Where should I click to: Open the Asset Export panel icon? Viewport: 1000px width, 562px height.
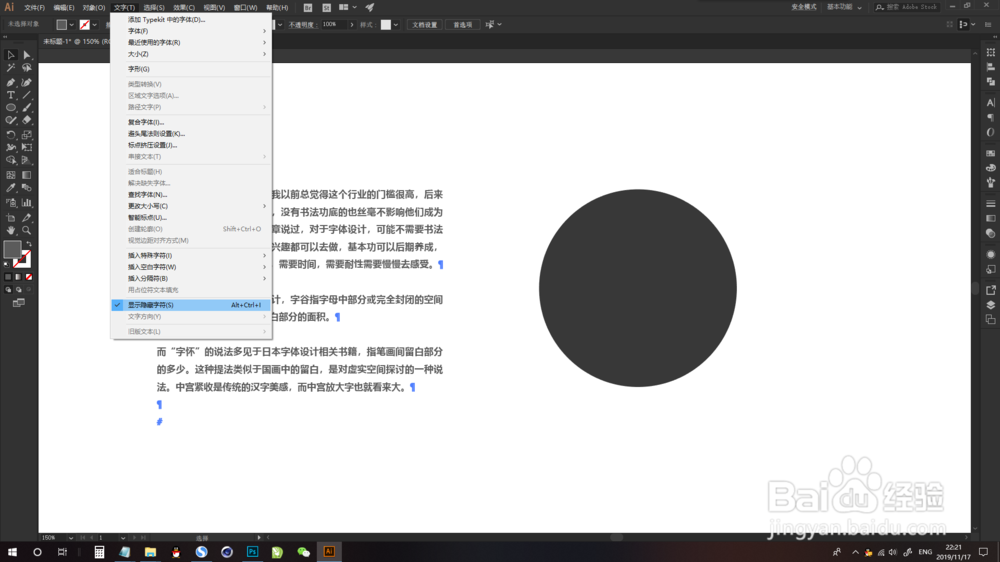[x=990, y=290]
